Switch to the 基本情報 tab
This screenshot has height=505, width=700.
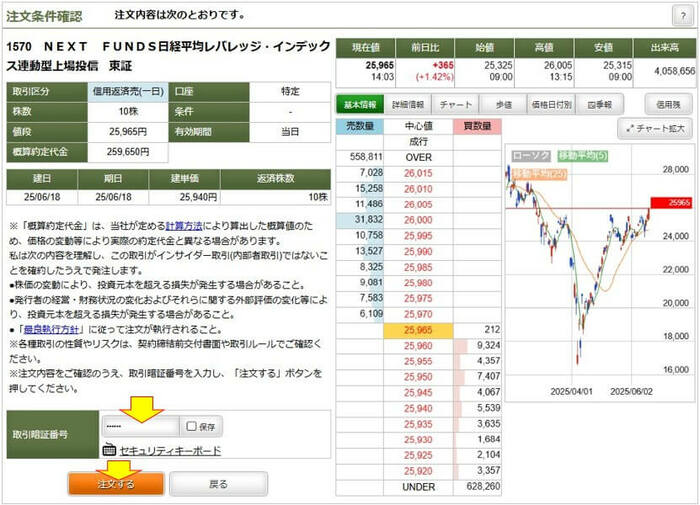[x=360, y=104]
